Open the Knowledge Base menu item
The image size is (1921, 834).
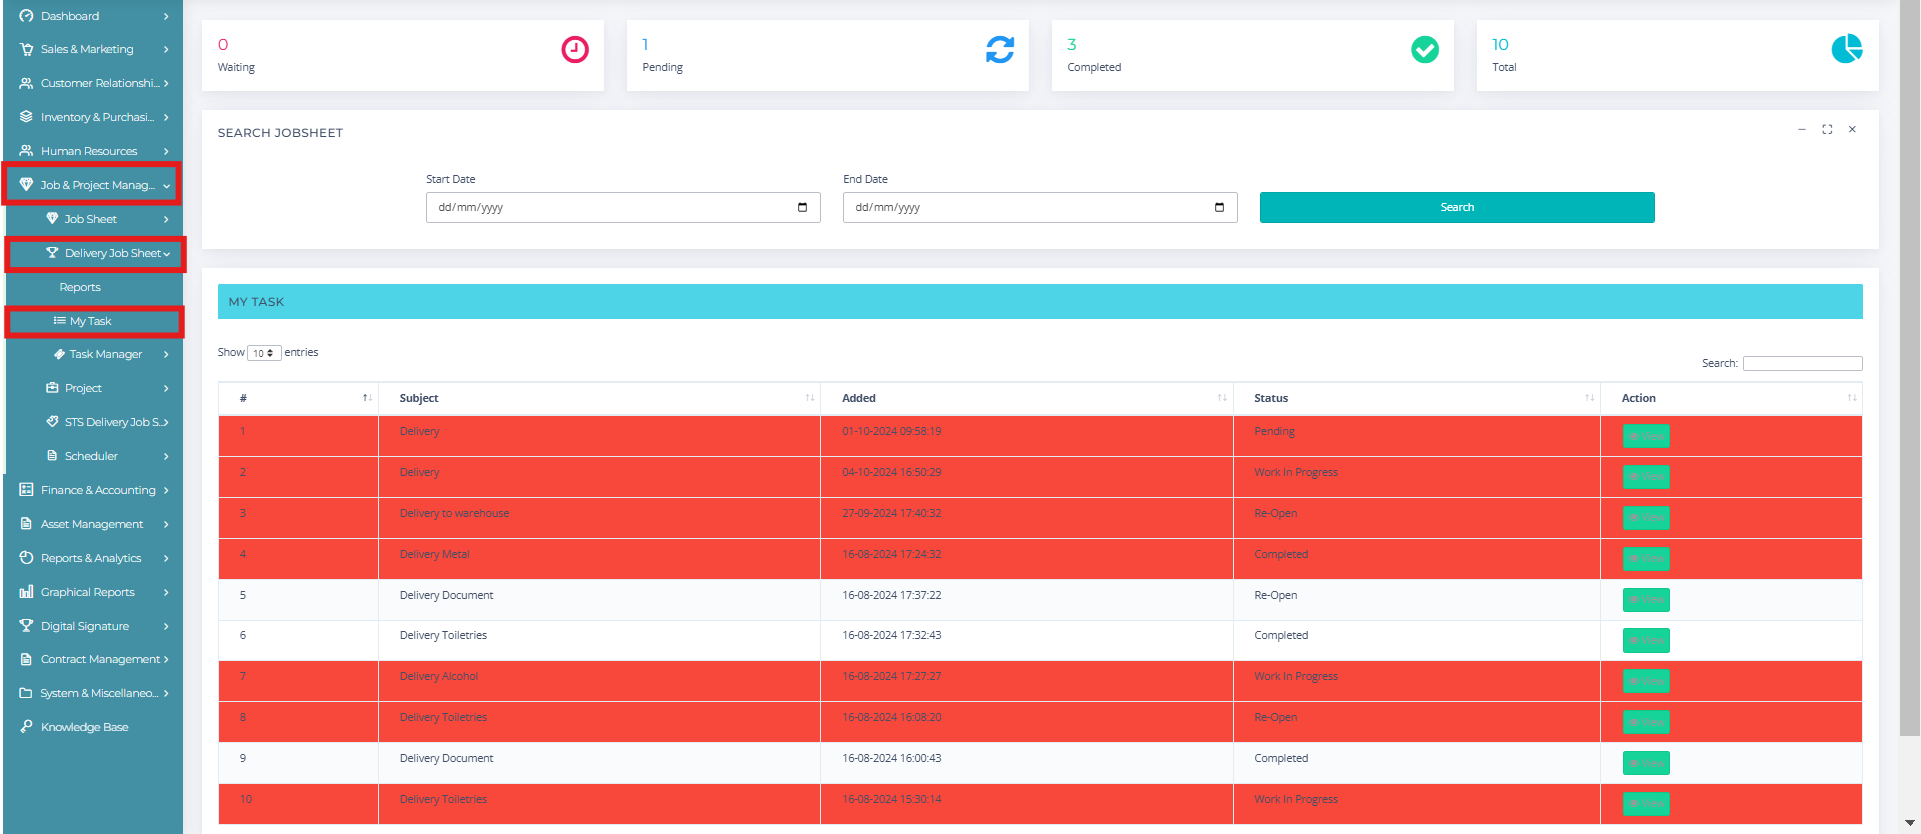click(84, 728)
